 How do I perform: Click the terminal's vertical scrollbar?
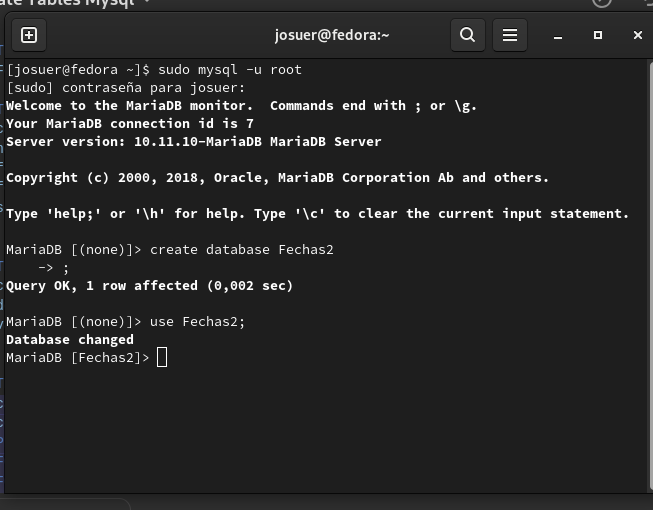(651, 275)
